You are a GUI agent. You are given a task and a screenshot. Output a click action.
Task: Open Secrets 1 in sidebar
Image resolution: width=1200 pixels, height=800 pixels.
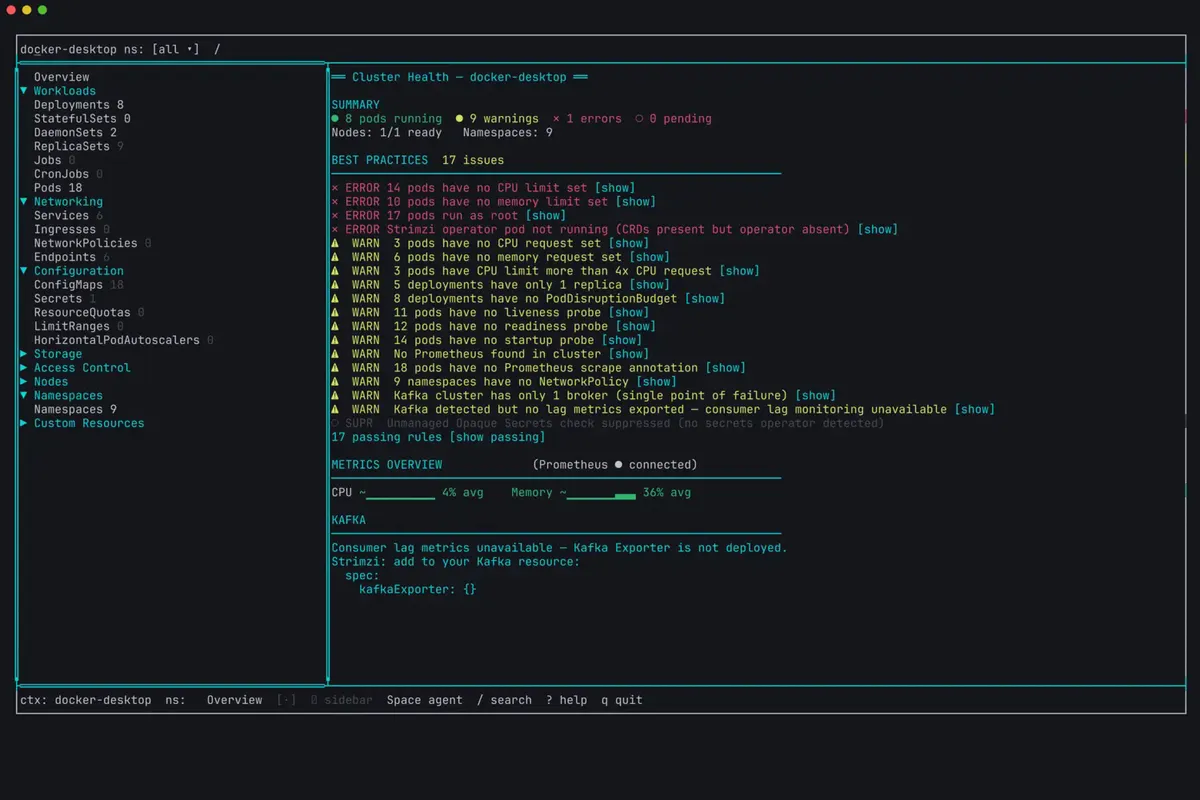coord(65,299)
